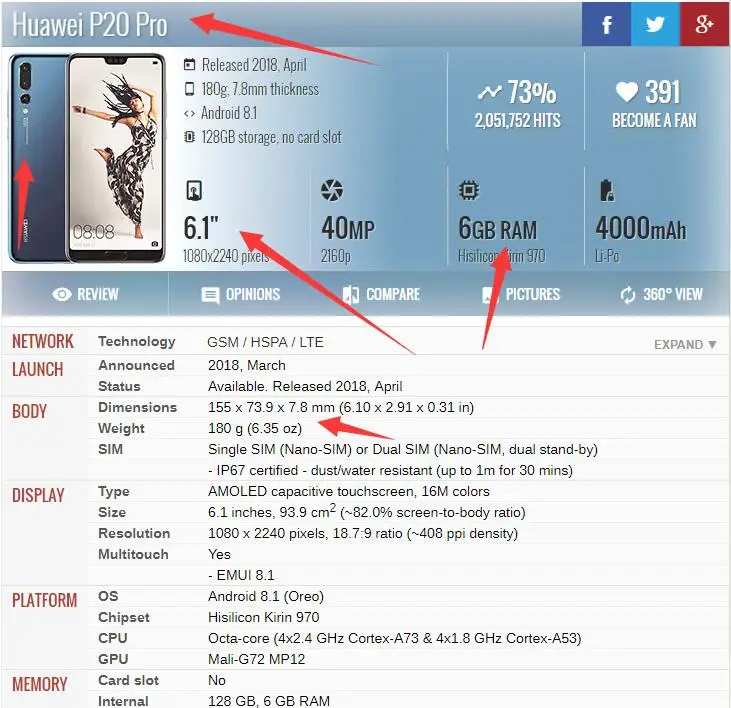
Task: Select the AMOLED capacitive touchscreen text
Action: tap(349, 491)
